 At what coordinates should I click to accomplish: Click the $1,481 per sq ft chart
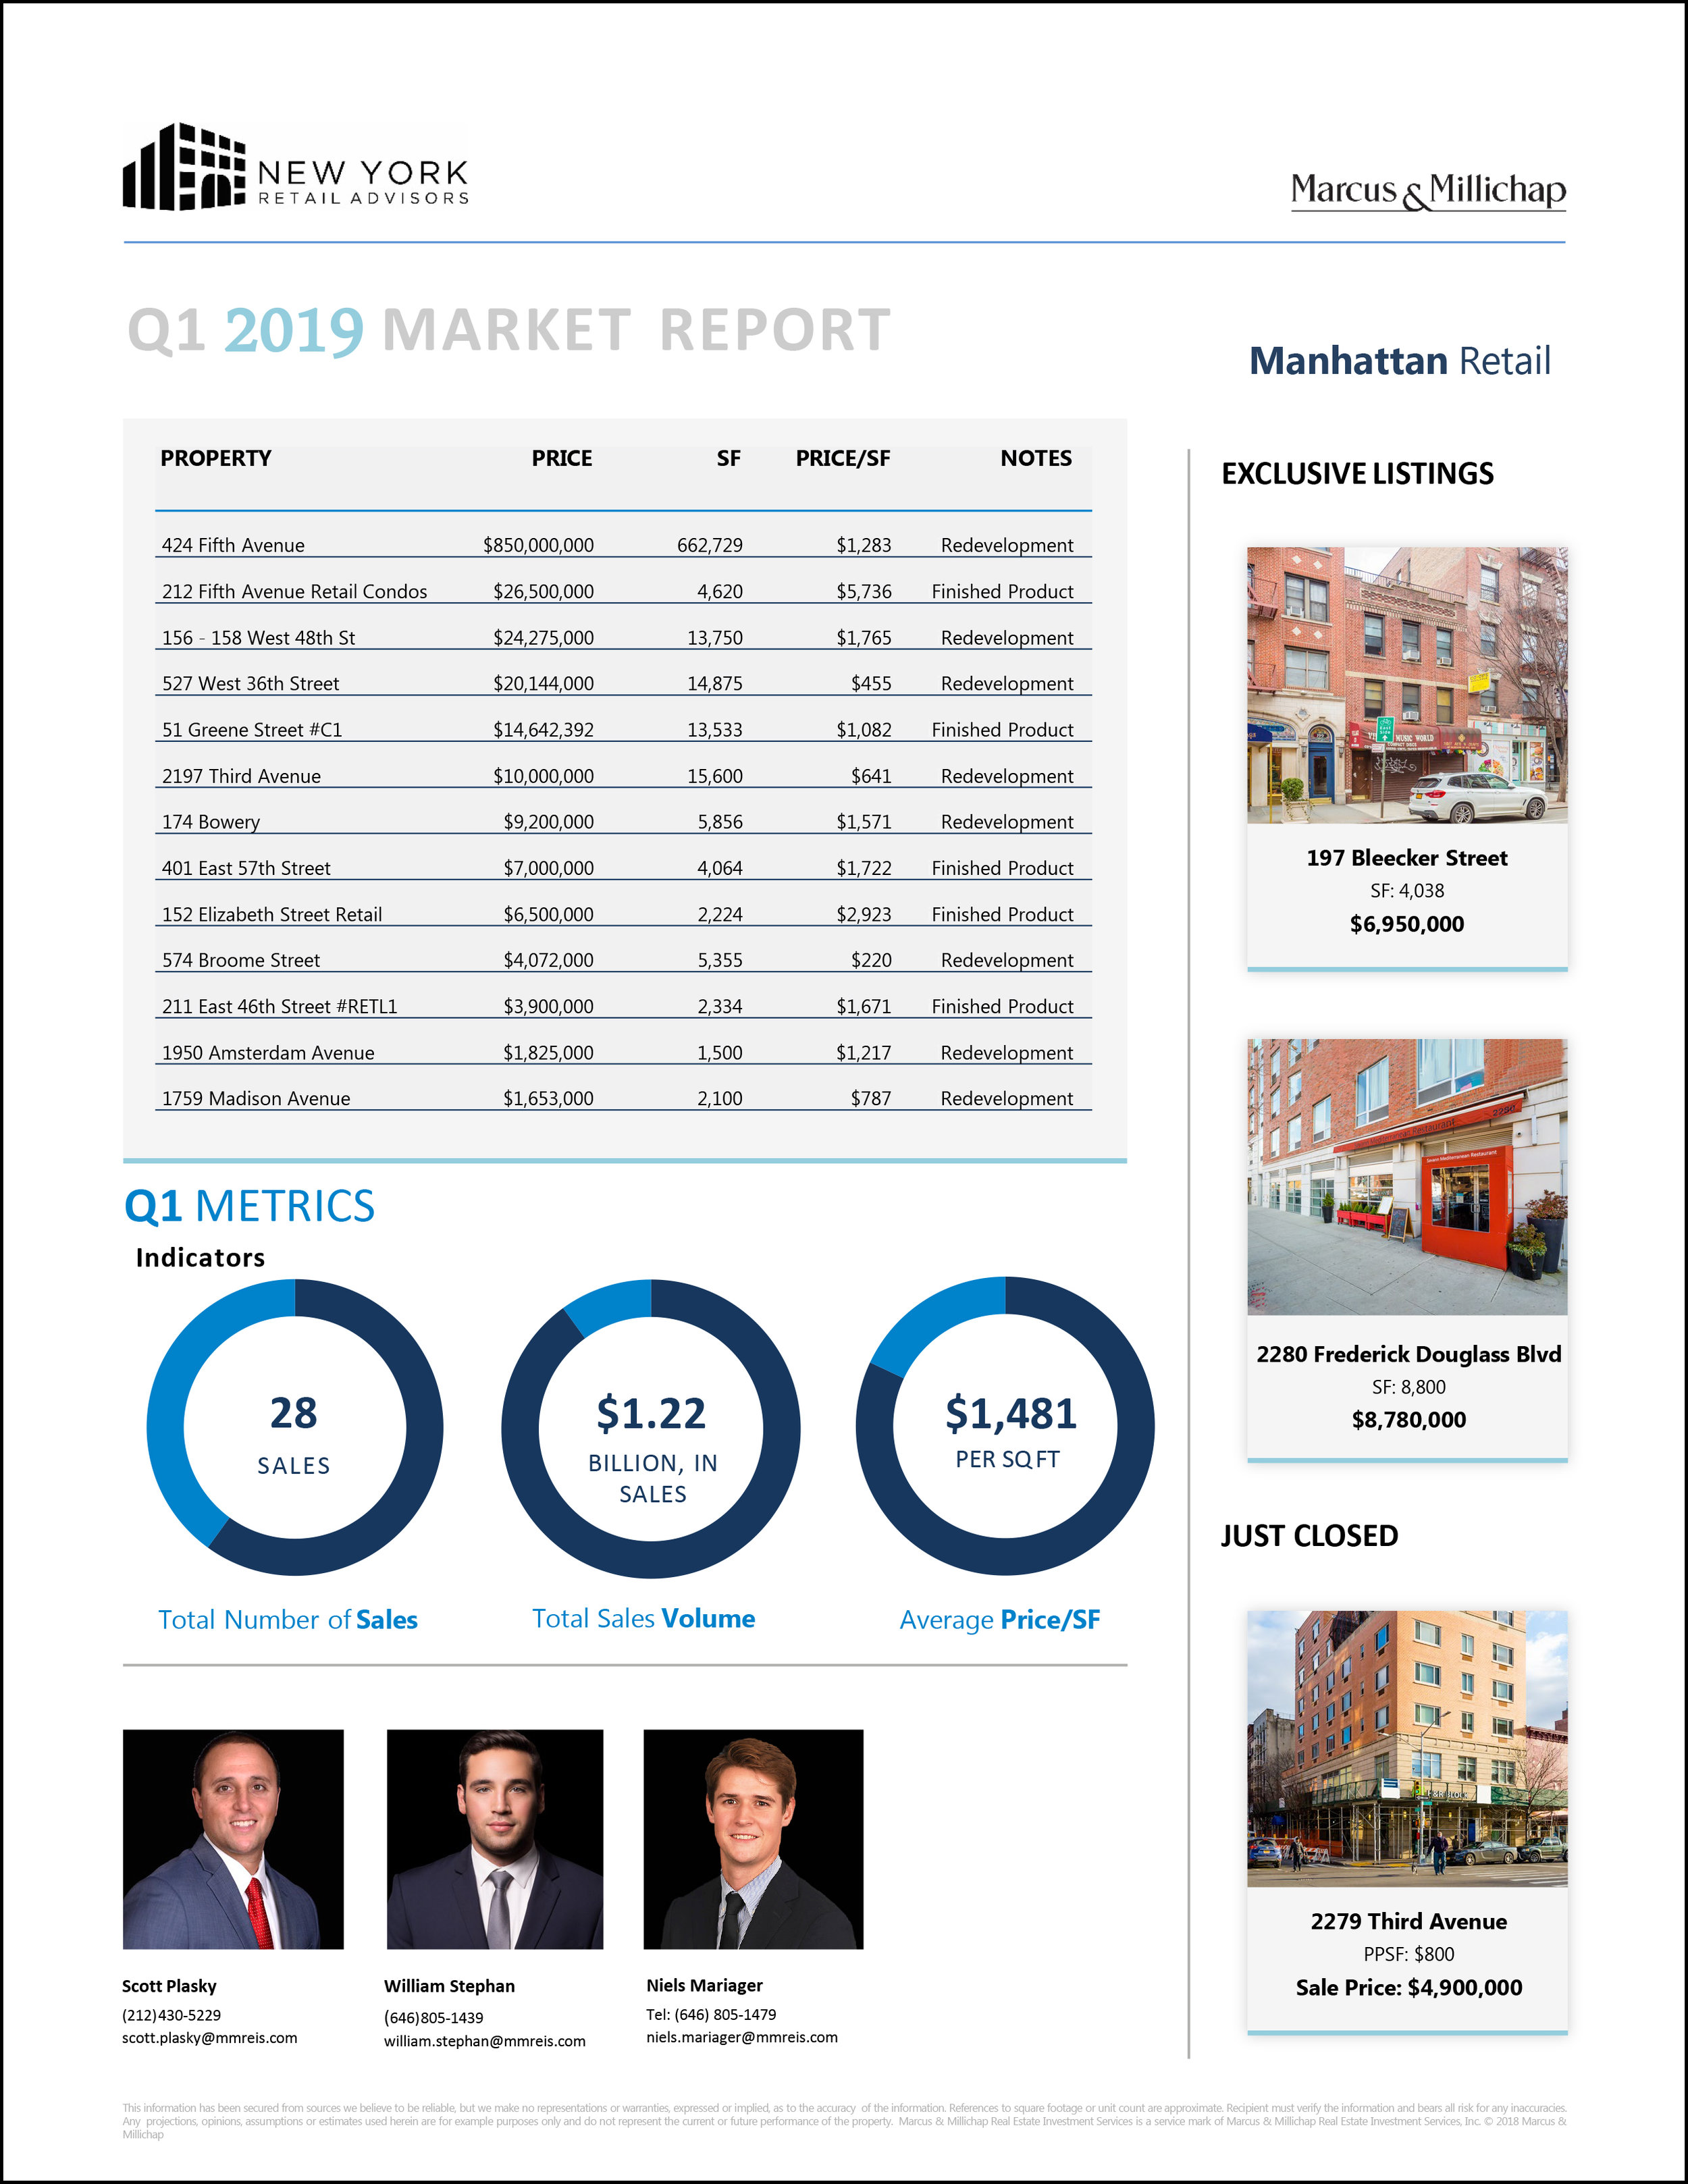1005,1427
